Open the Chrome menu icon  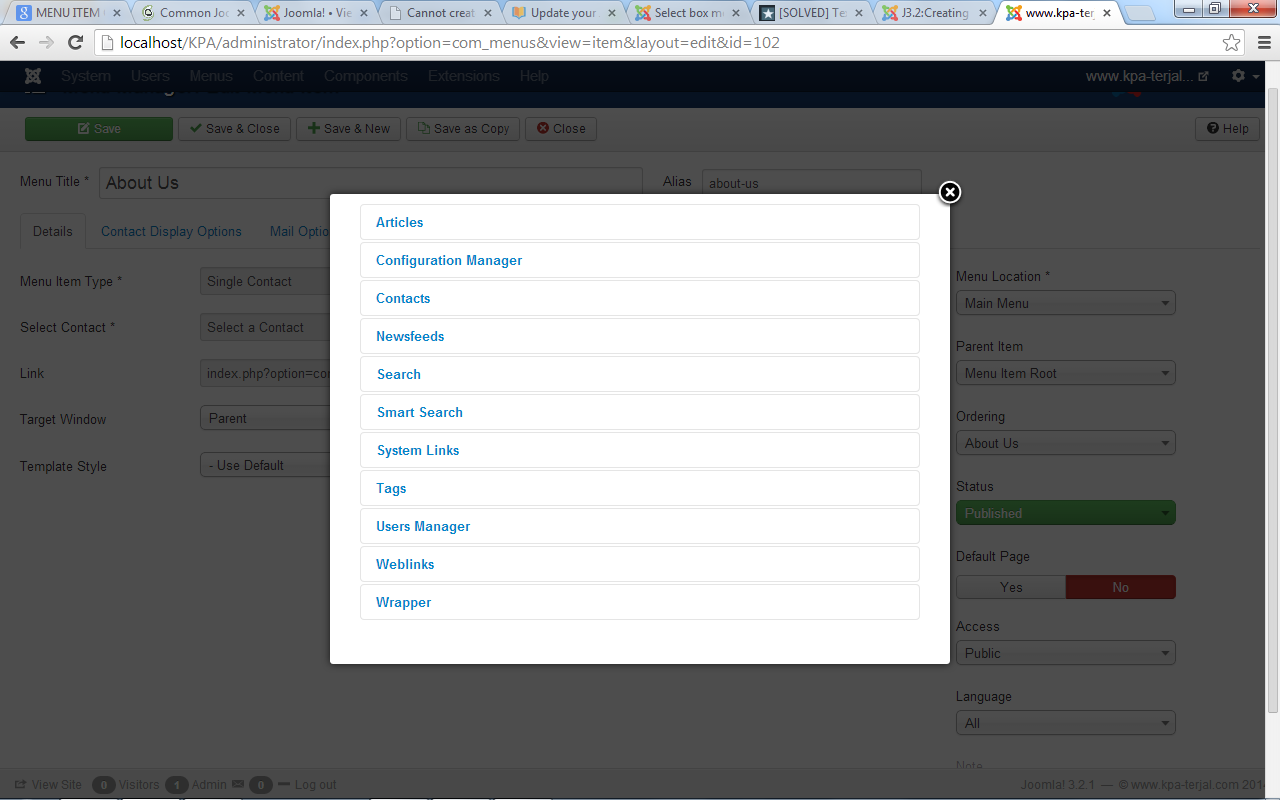tap(1262, 44)
